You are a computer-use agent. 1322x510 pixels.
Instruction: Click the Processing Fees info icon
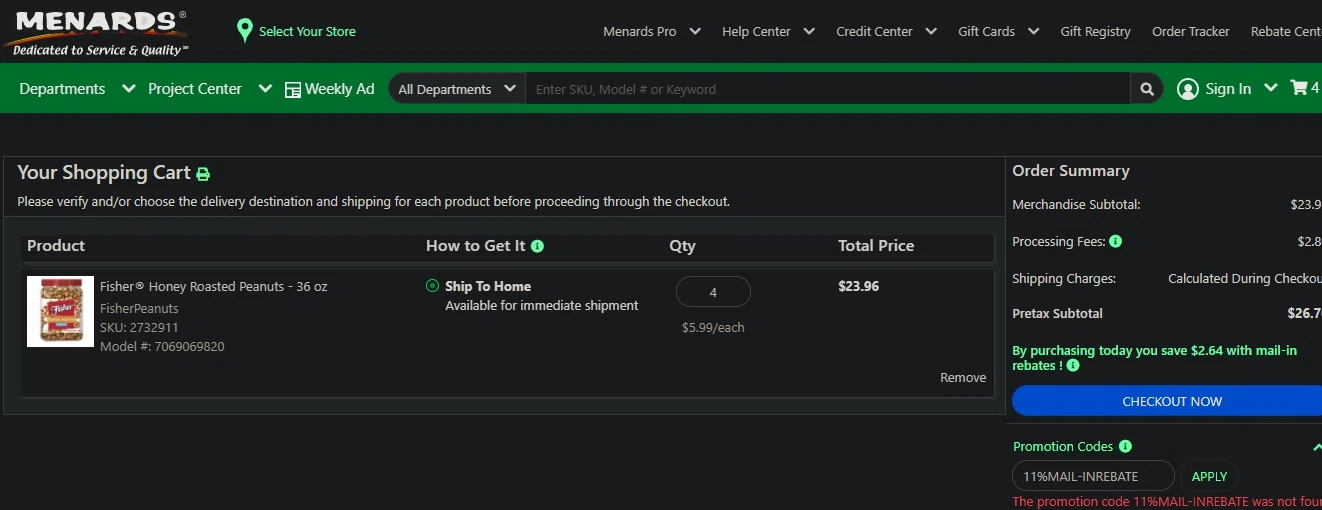pos(1115,241)
